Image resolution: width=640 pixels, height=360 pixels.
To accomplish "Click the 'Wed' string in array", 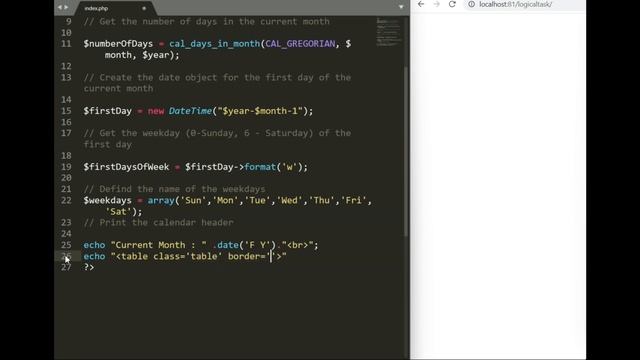I will tap(290, 200).
